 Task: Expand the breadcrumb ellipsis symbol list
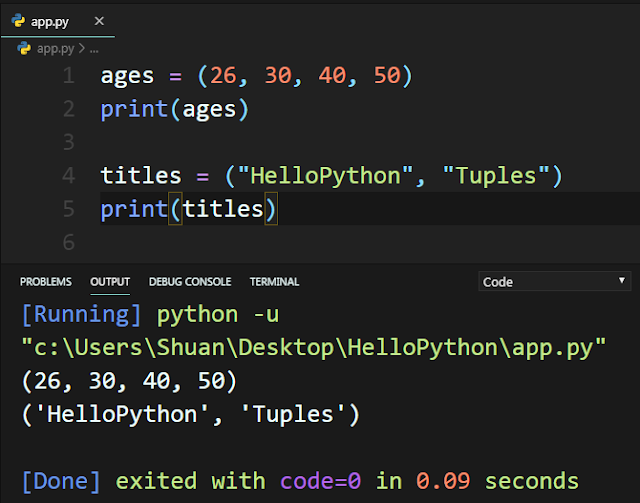tap(94, 50)
